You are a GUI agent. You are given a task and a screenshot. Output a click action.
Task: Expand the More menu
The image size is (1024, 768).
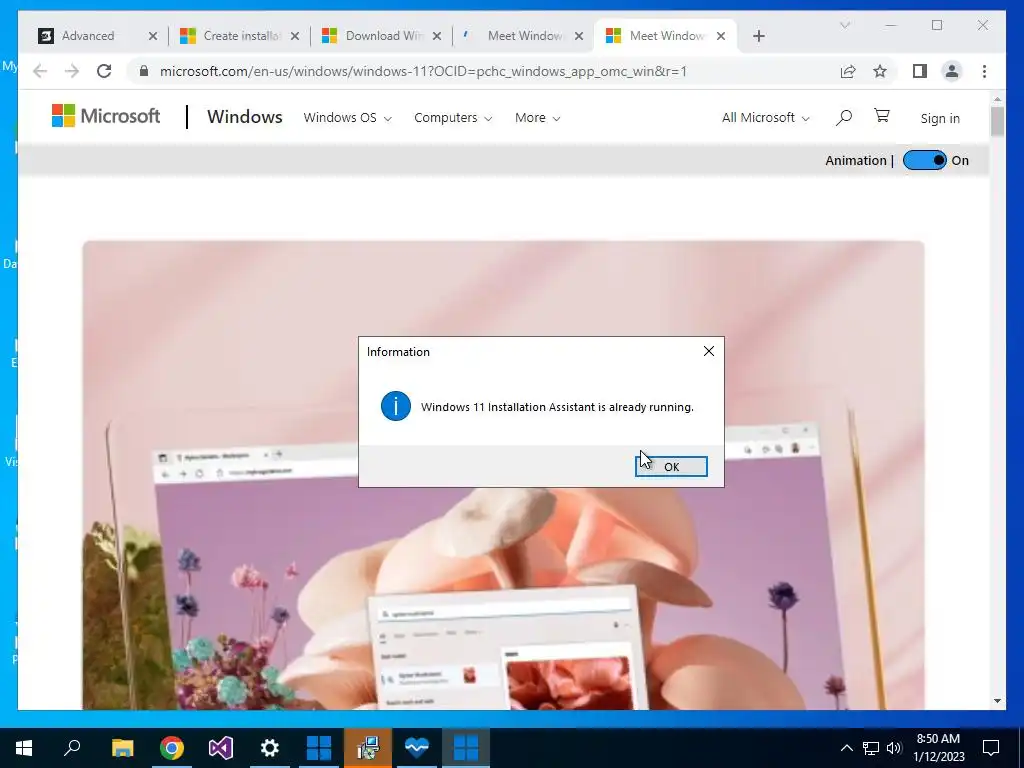[x=537, y=118]
